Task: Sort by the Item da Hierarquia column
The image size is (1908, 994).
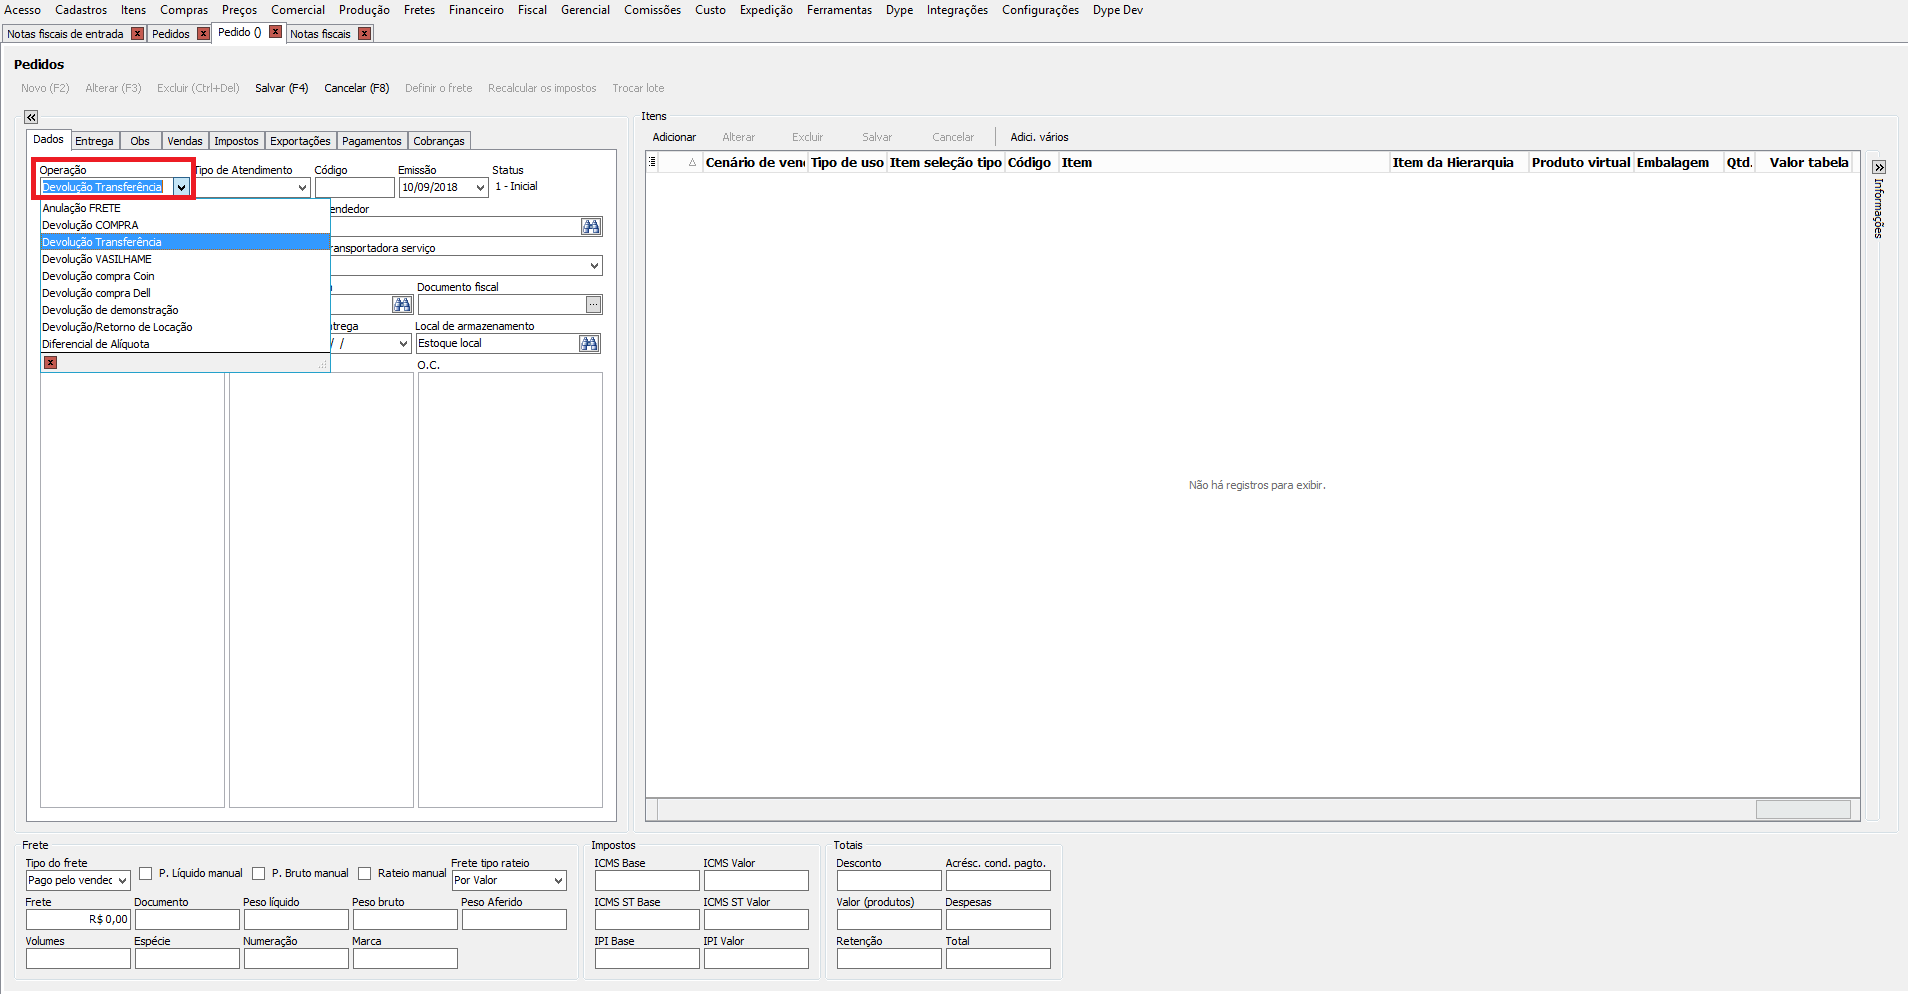Action: point(1459,162)
